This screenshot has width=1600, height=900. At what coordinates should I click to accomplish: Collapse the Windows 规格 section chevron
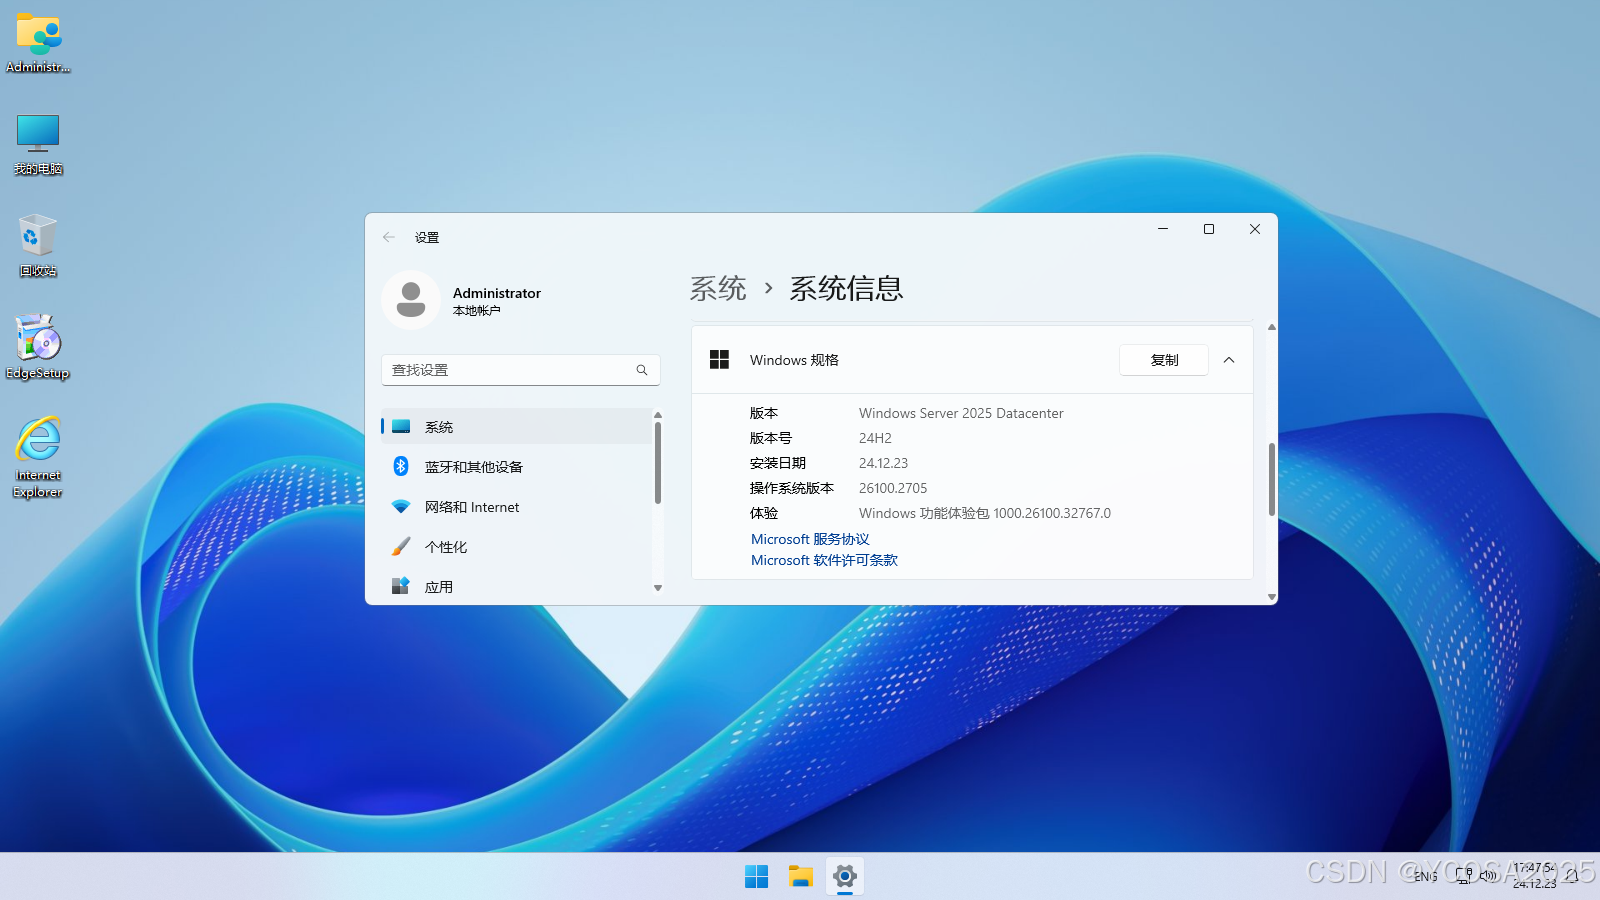click(x=1229, y=360)
